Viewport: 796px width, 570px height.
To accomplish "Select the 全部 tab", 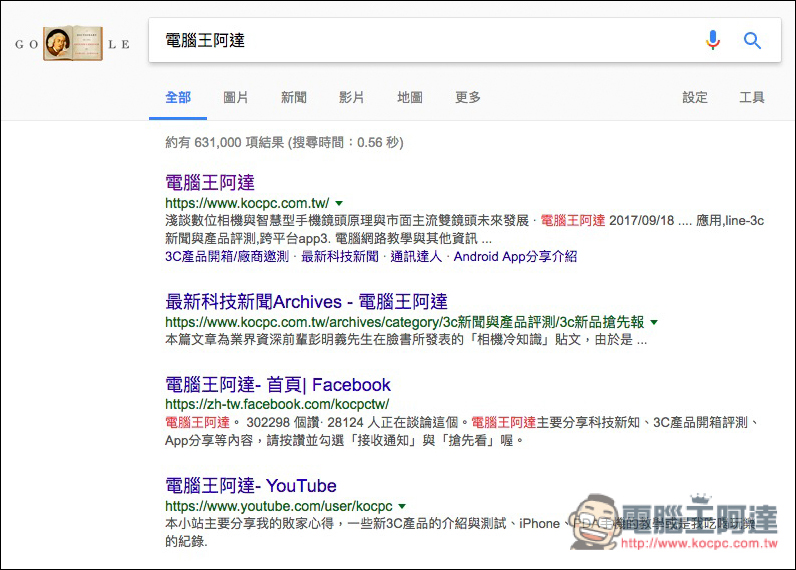I will pyautogui.click(x=178, y=97).
